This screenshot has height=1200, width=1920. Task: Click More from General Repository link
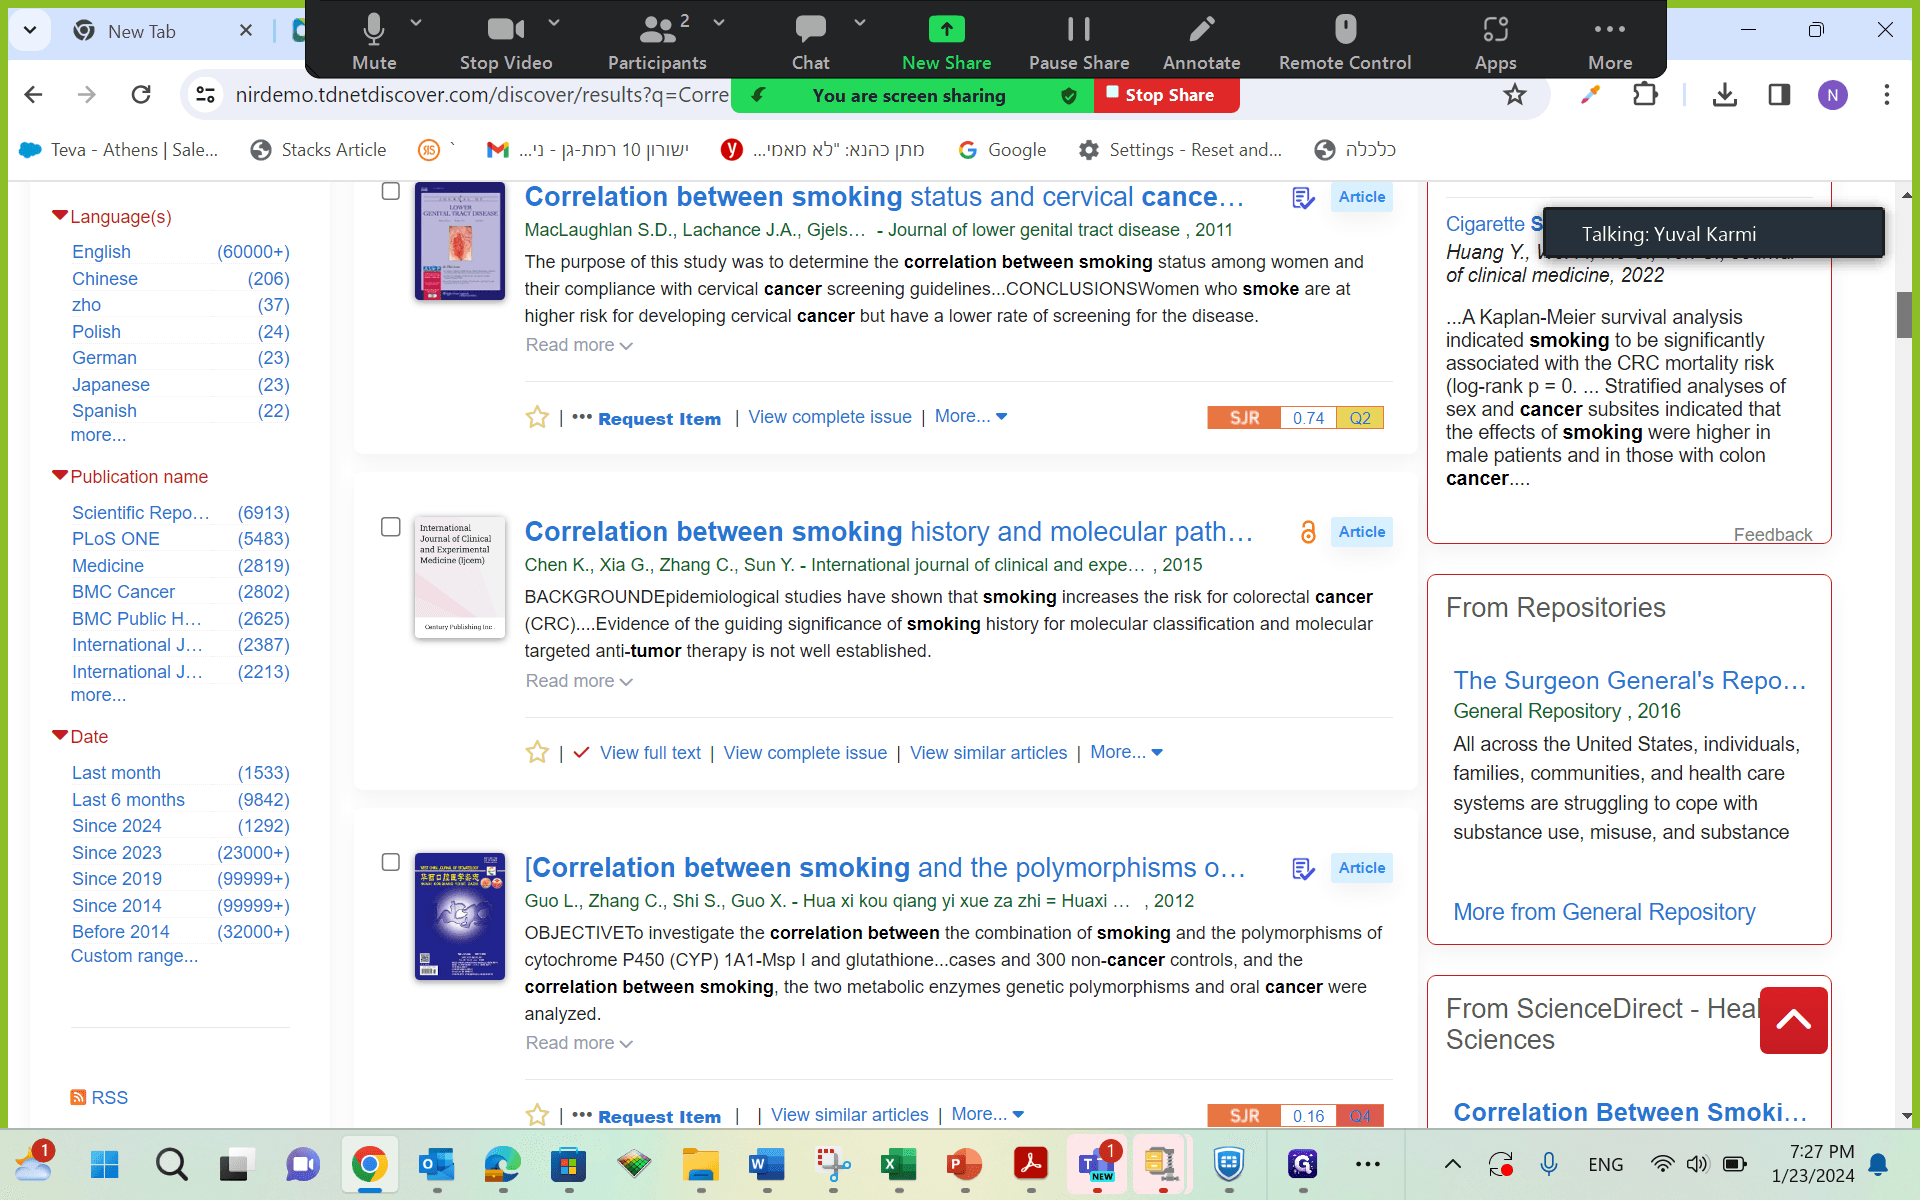click(1604, 912)
